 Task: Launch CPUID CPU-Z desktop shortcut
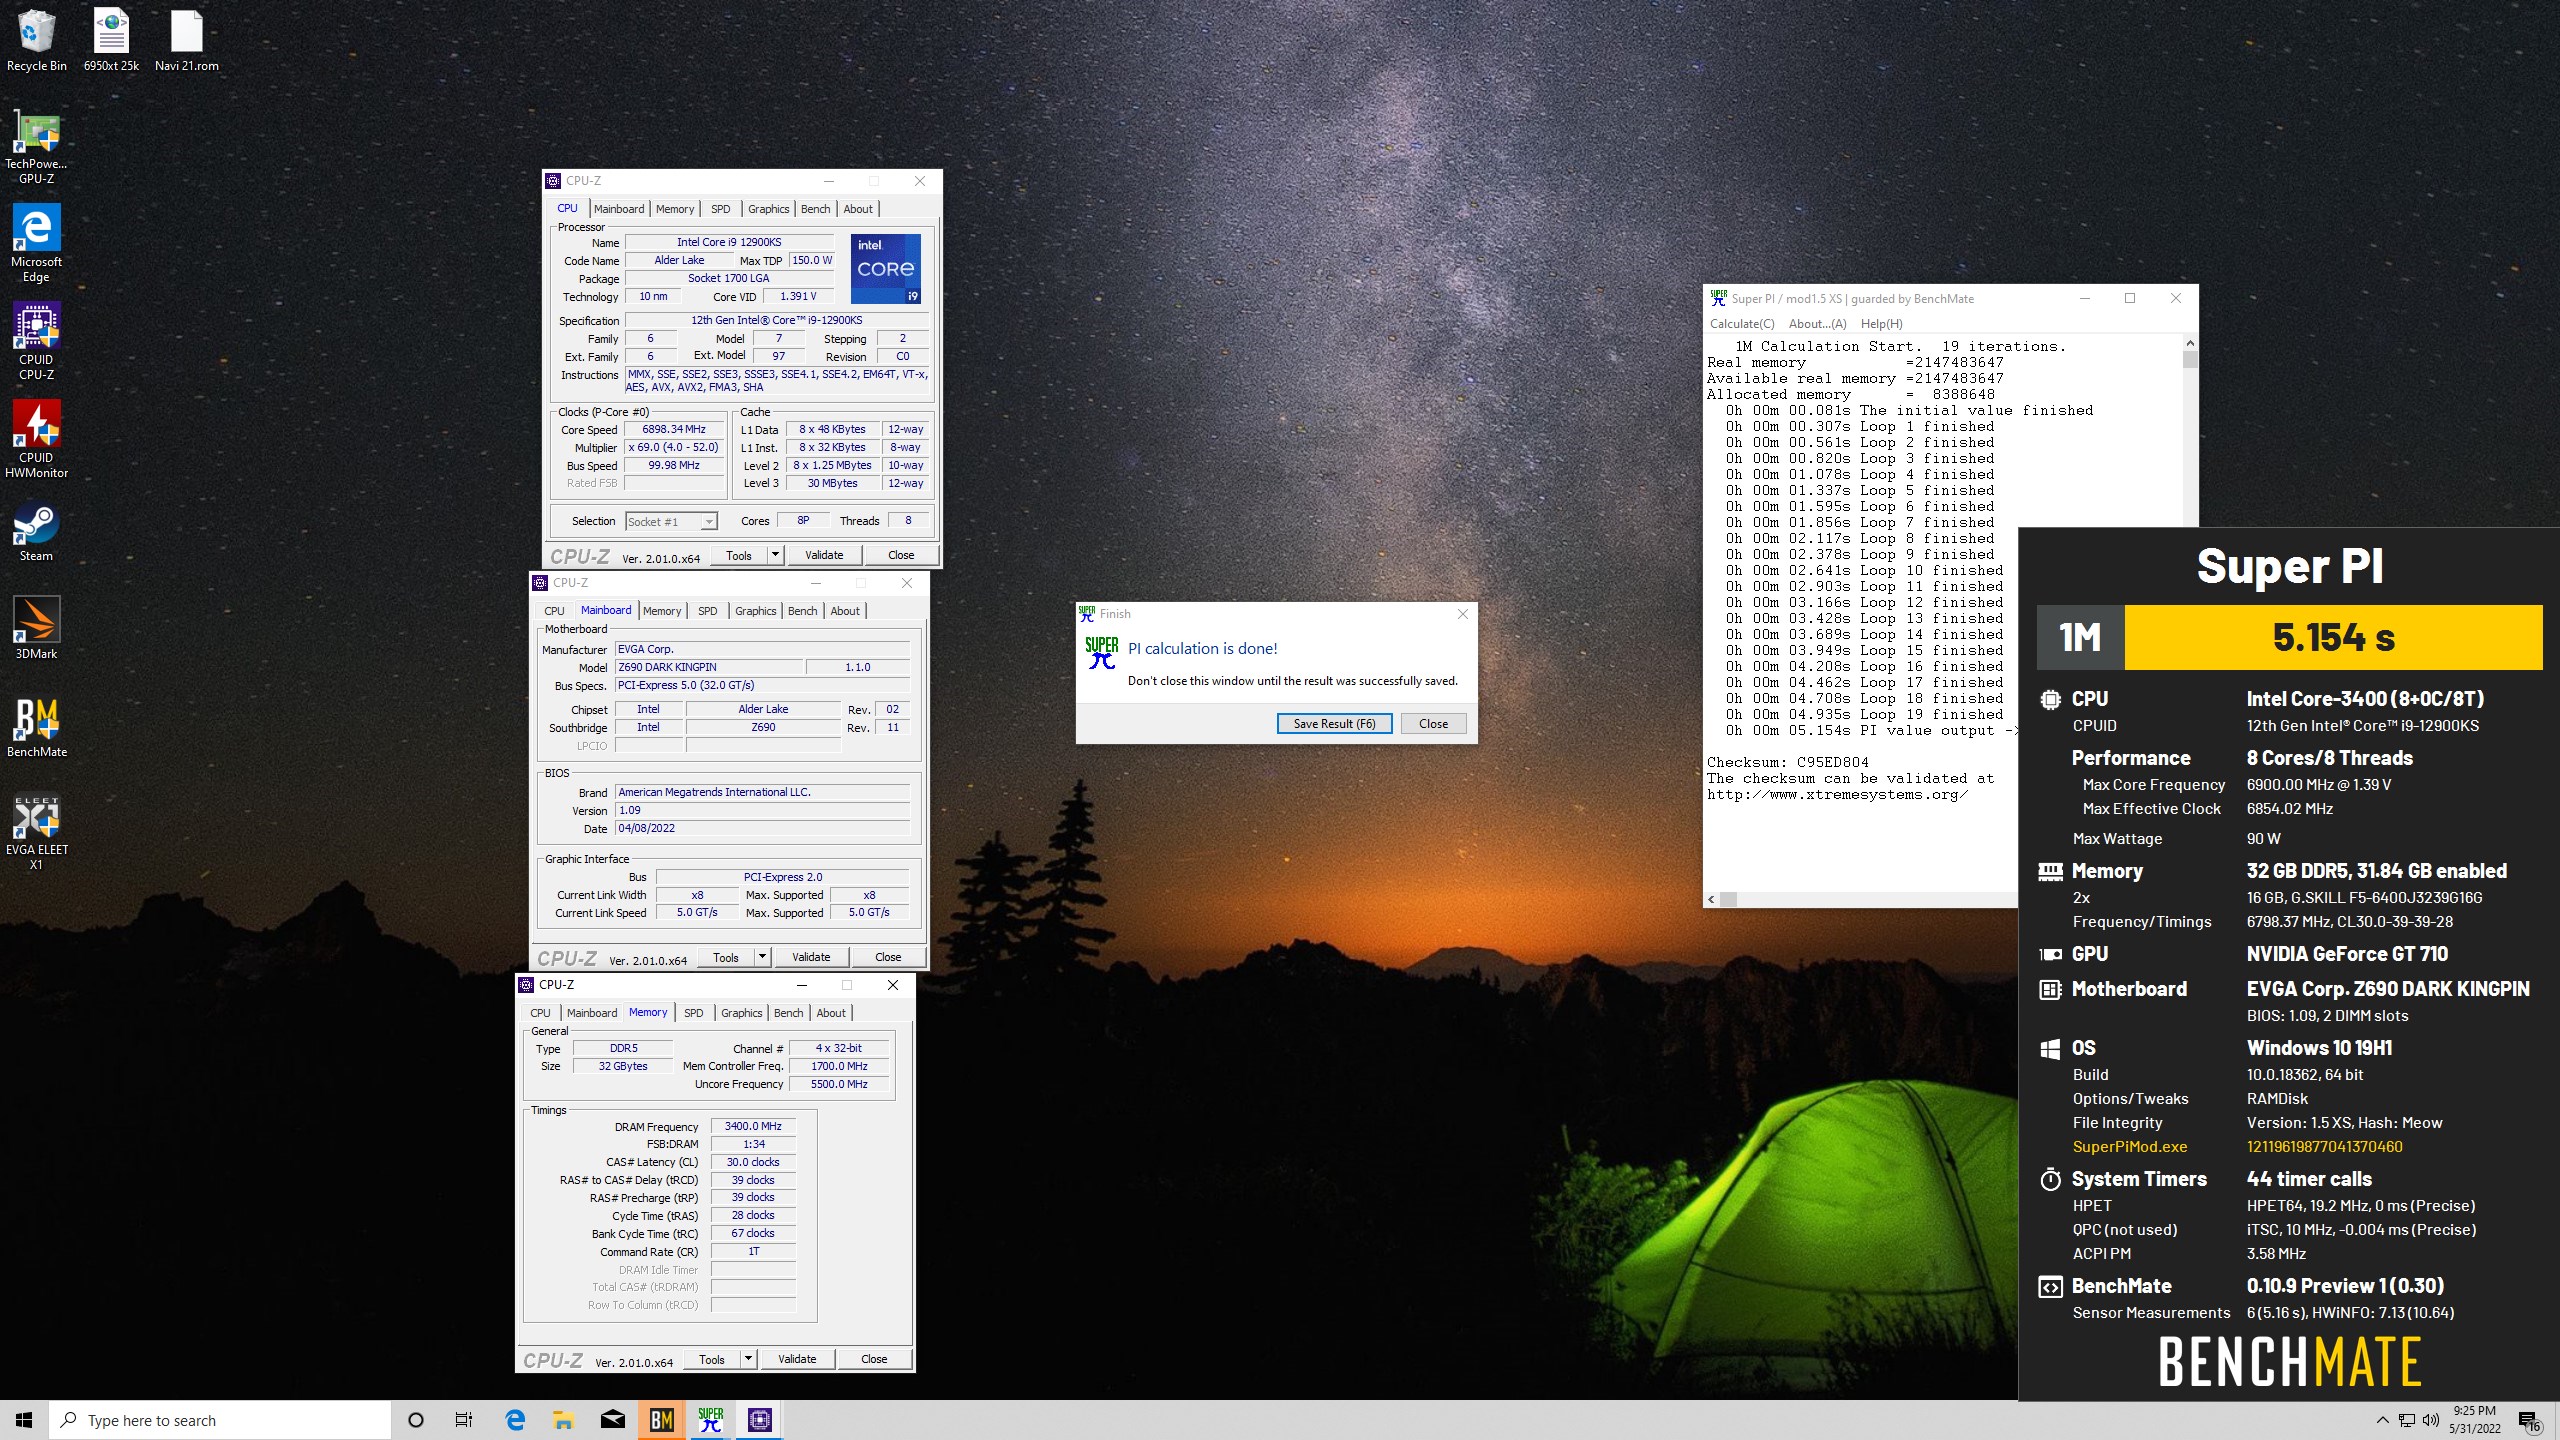[36, 342]
